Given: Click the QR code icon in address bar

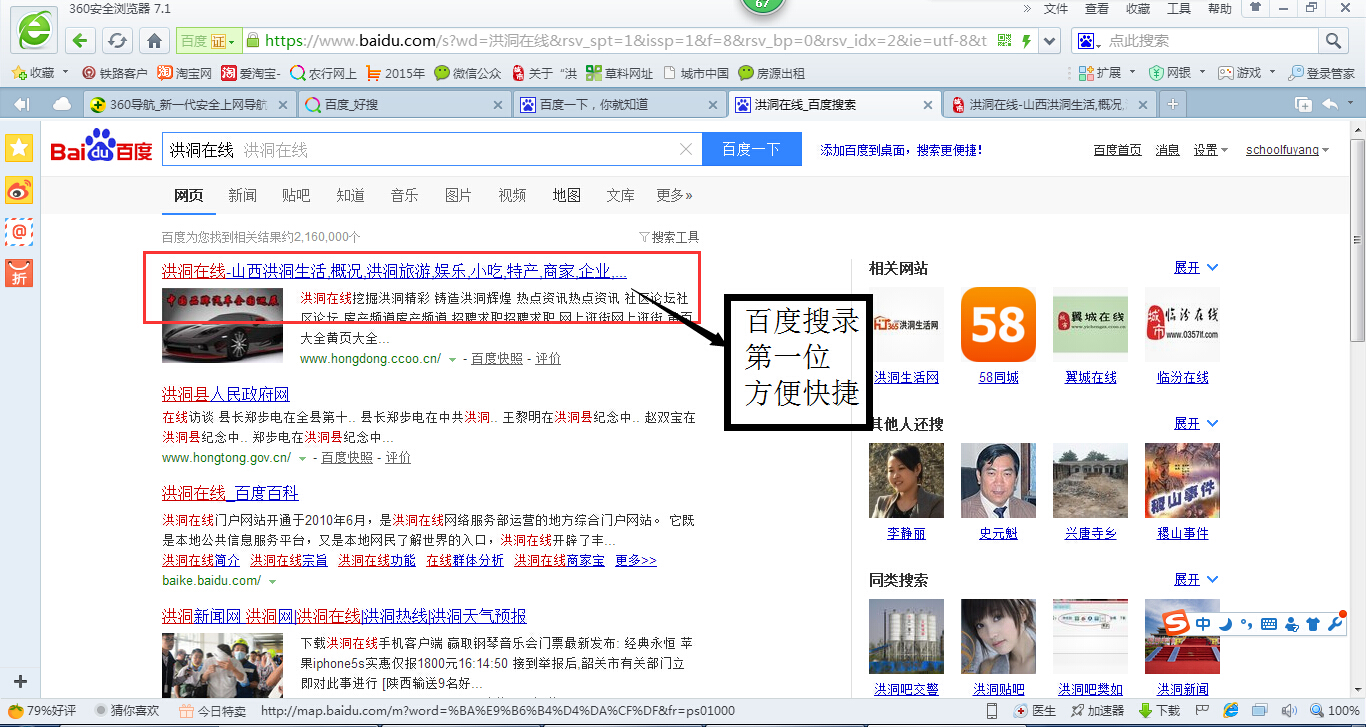Looking at the screenshot, I should tap(1004, 41).
